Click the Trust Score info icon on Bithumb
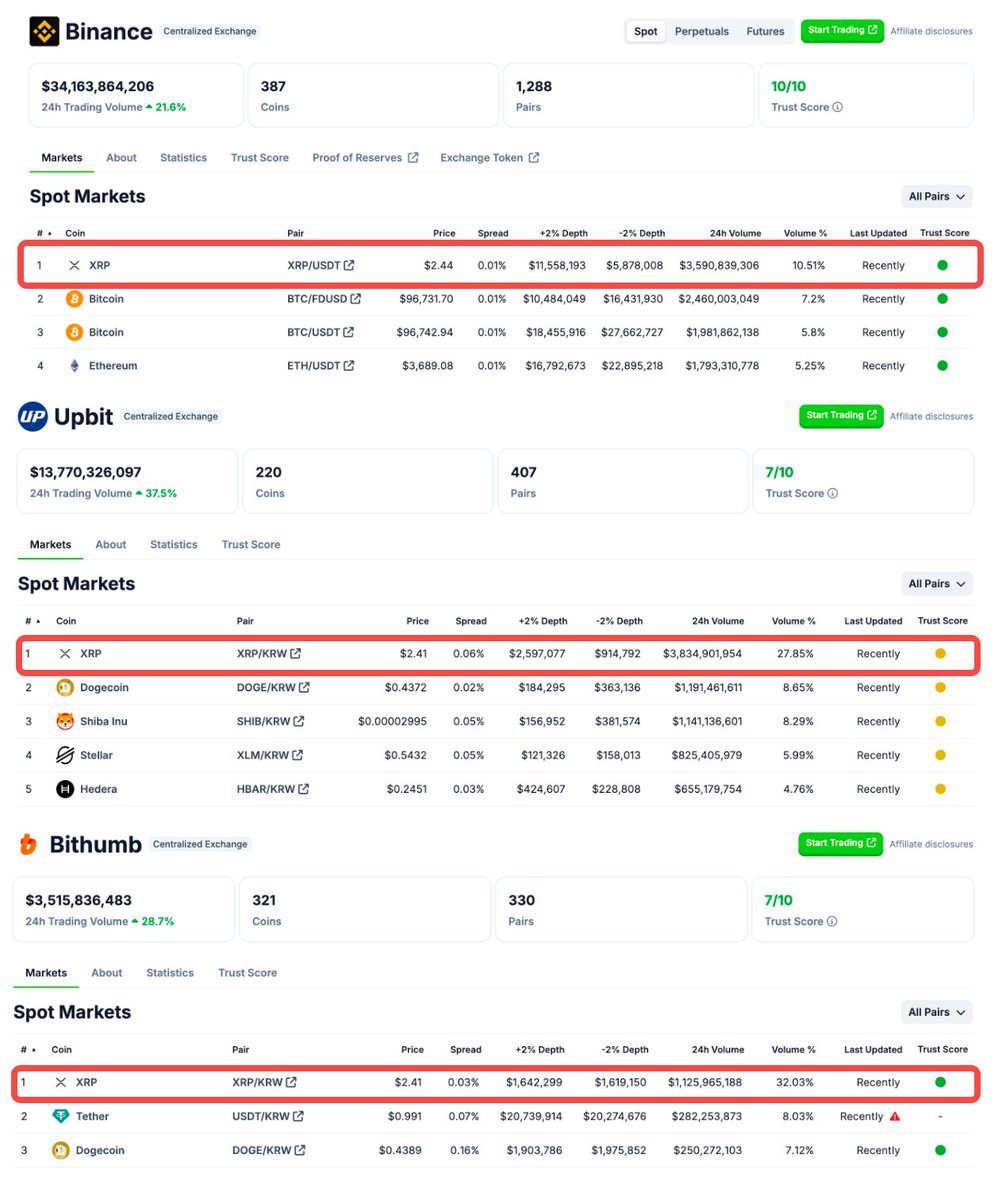 click(x=832, y=921)
